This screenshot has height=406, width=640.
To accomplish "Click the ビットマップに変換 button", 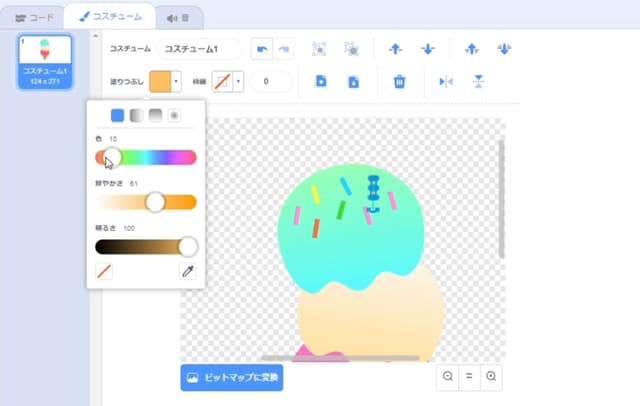I will (232, 377).
